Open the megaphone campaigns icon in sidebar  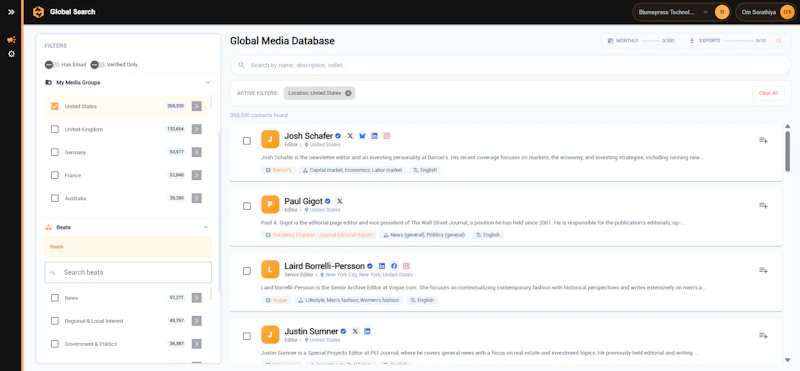pyautogui.click(x=11, y=40)
